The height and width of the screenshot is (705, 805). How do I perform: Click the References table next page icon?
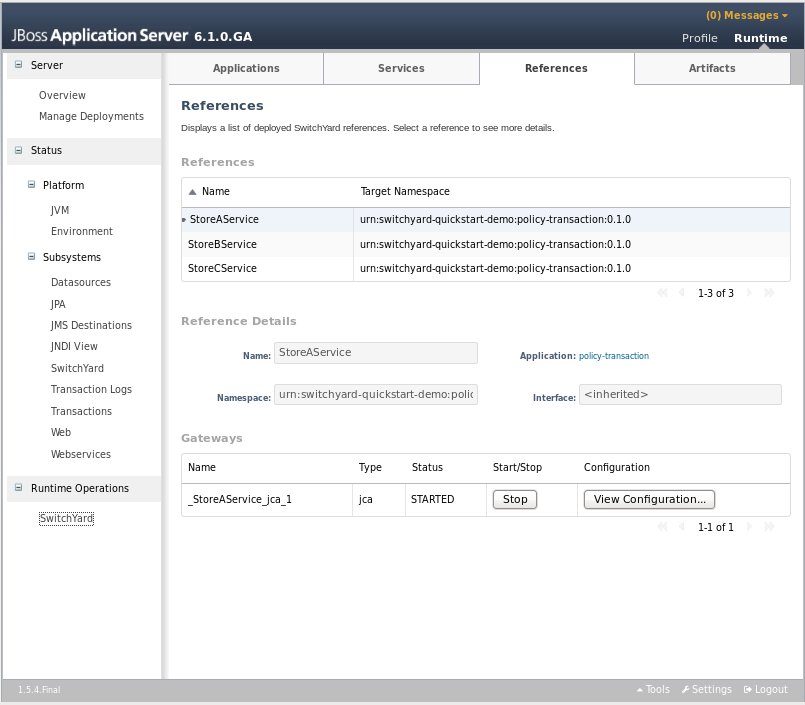pos(749,293)
